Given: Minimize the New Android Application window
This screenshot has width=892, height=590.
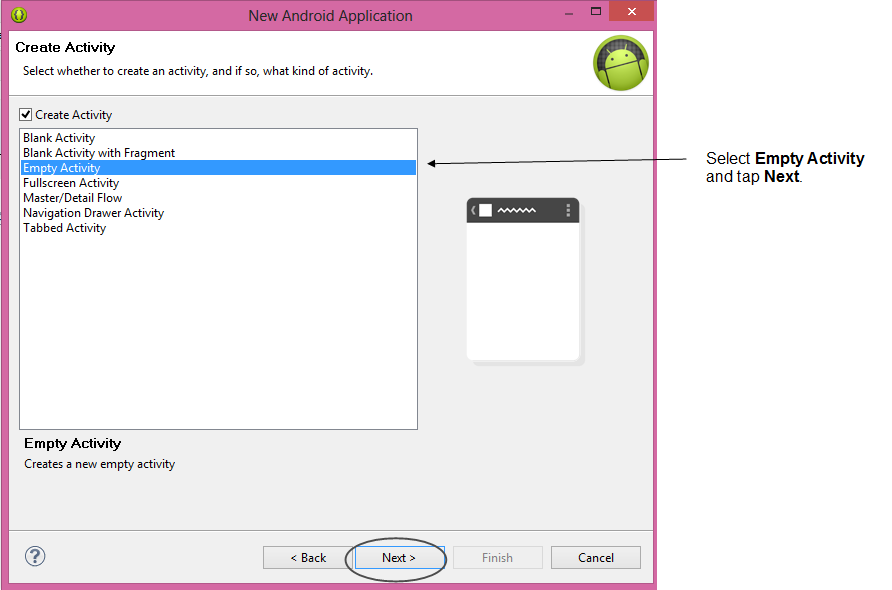Looking at the screenshot, I should coord(569,12).
